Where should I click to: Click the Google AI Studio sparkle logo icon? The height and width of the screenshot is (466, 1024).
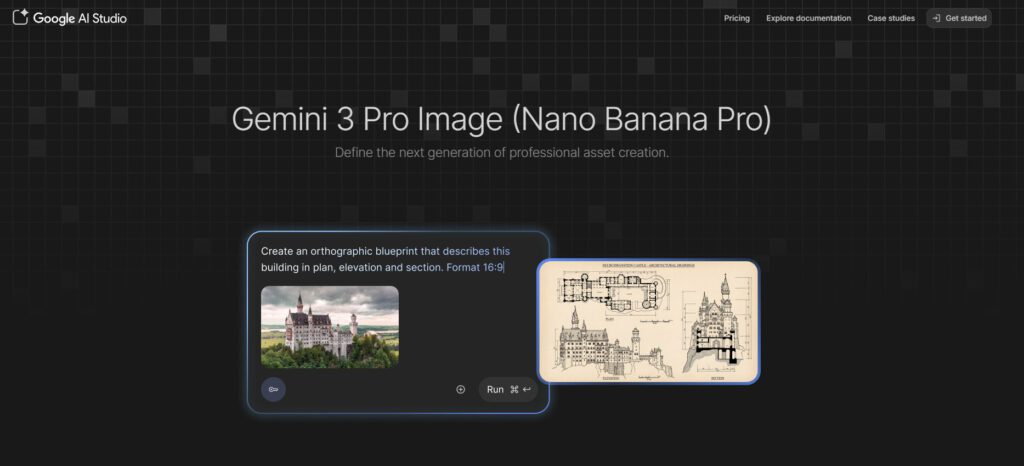click(x=20, y=18)
